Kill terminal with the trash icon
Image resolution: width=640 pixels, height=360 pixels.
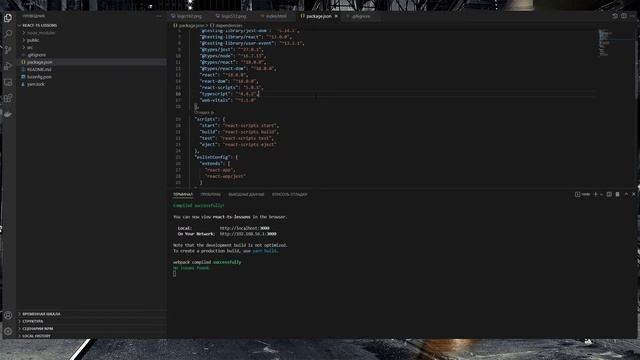[618, 194]
